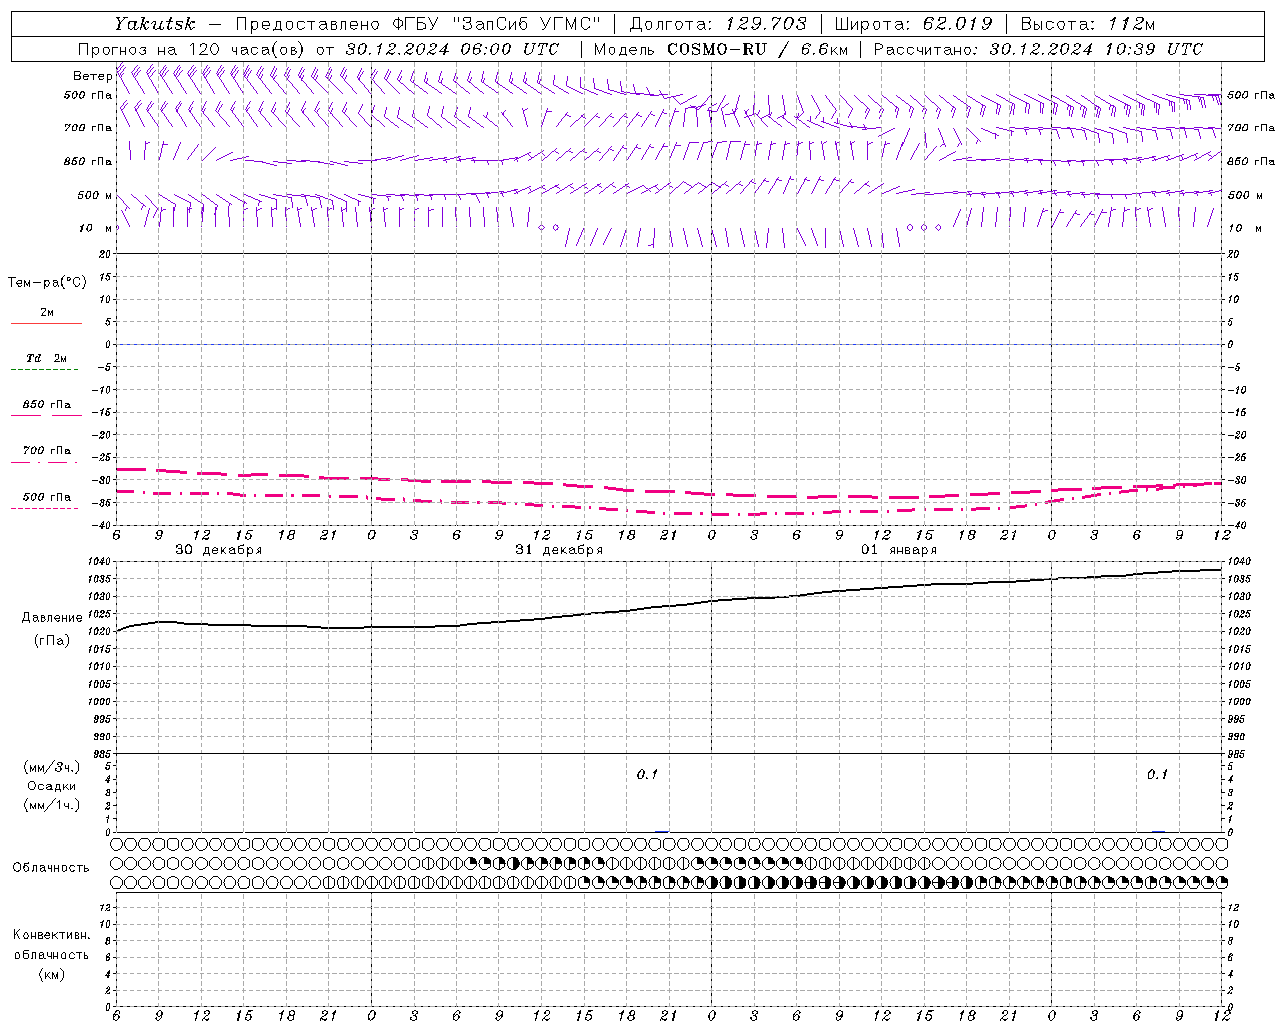Click the Ветер wind section label
Viewport: 1280px width, 1024px height.
pyautogui.click(x=92, y=76)
